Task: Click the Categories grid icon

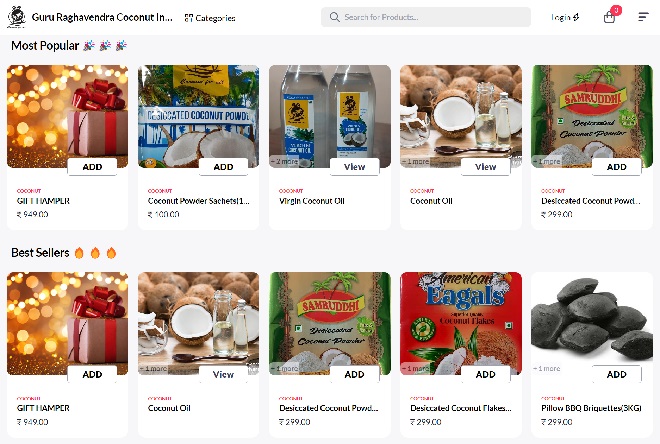Action: tap(189, 18)
